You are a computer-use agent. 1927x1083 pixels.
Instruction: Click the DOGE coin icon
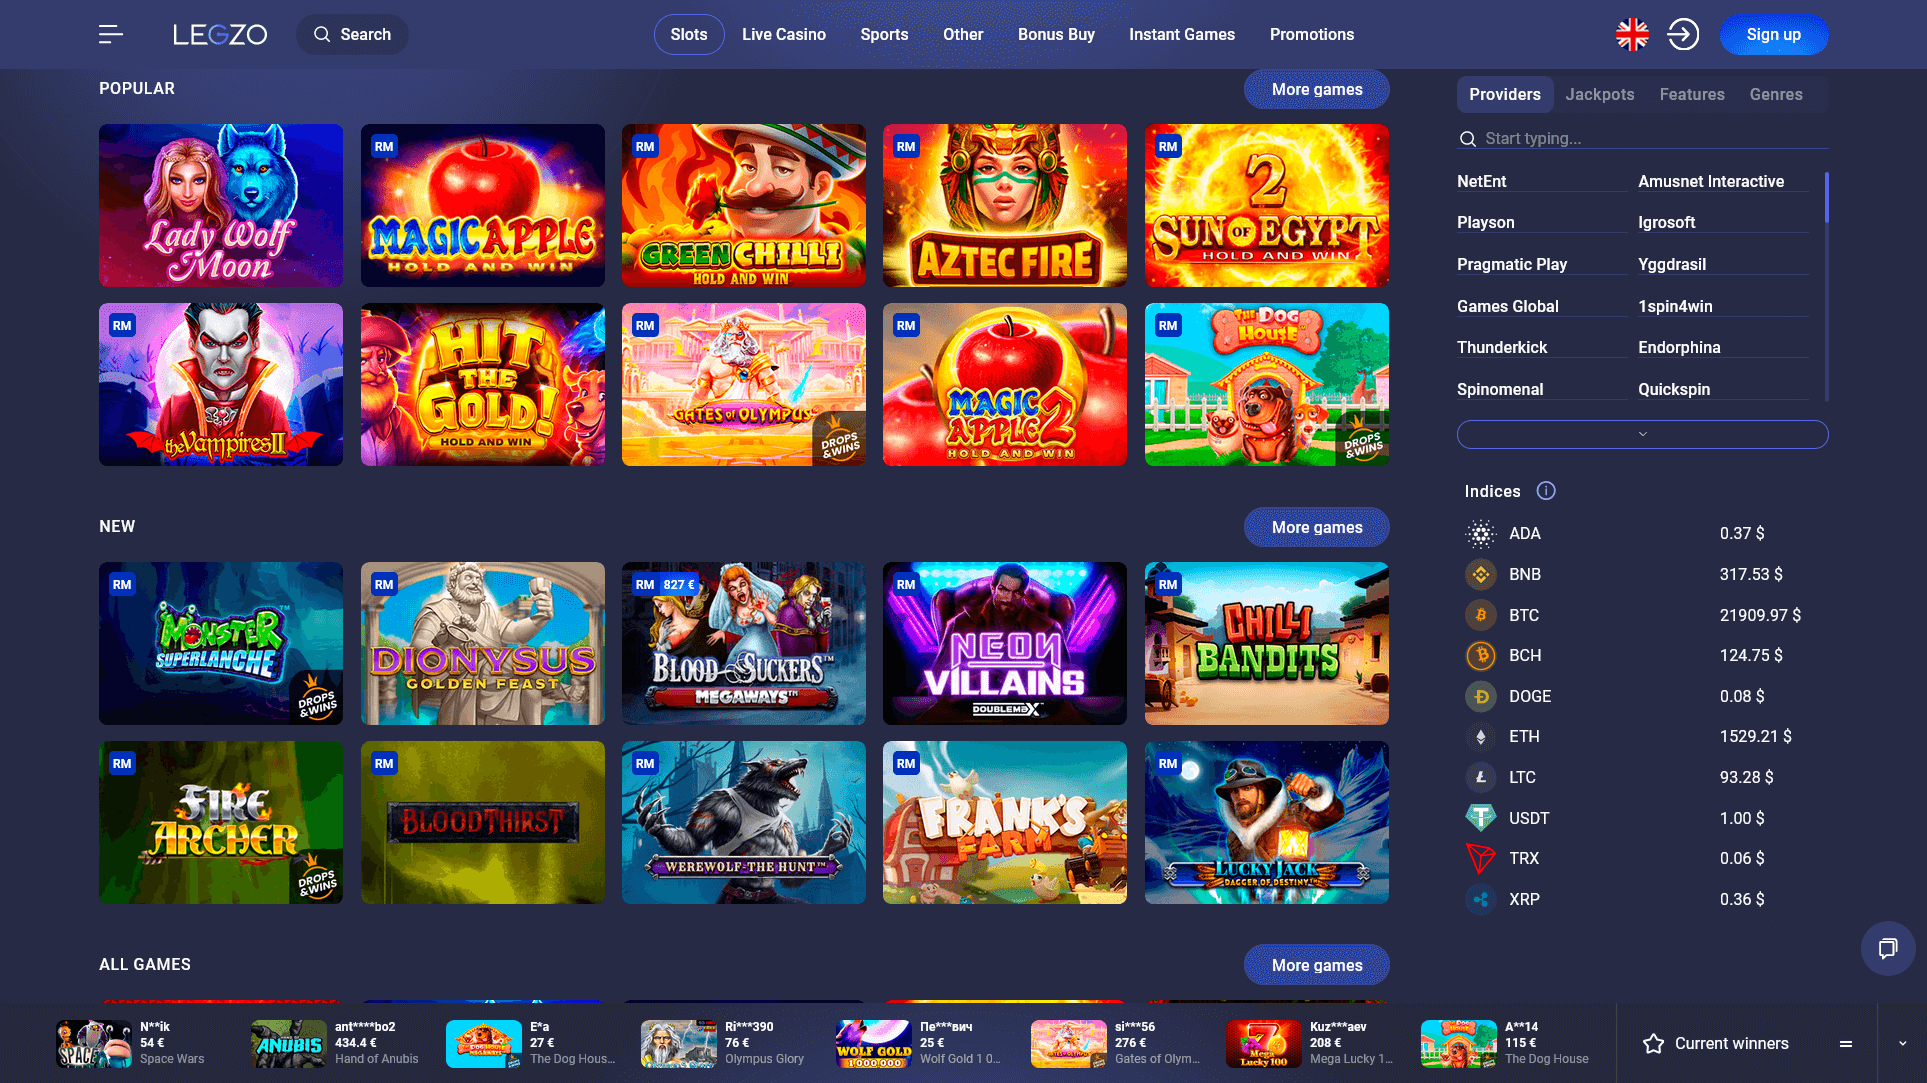(1481, 697)
